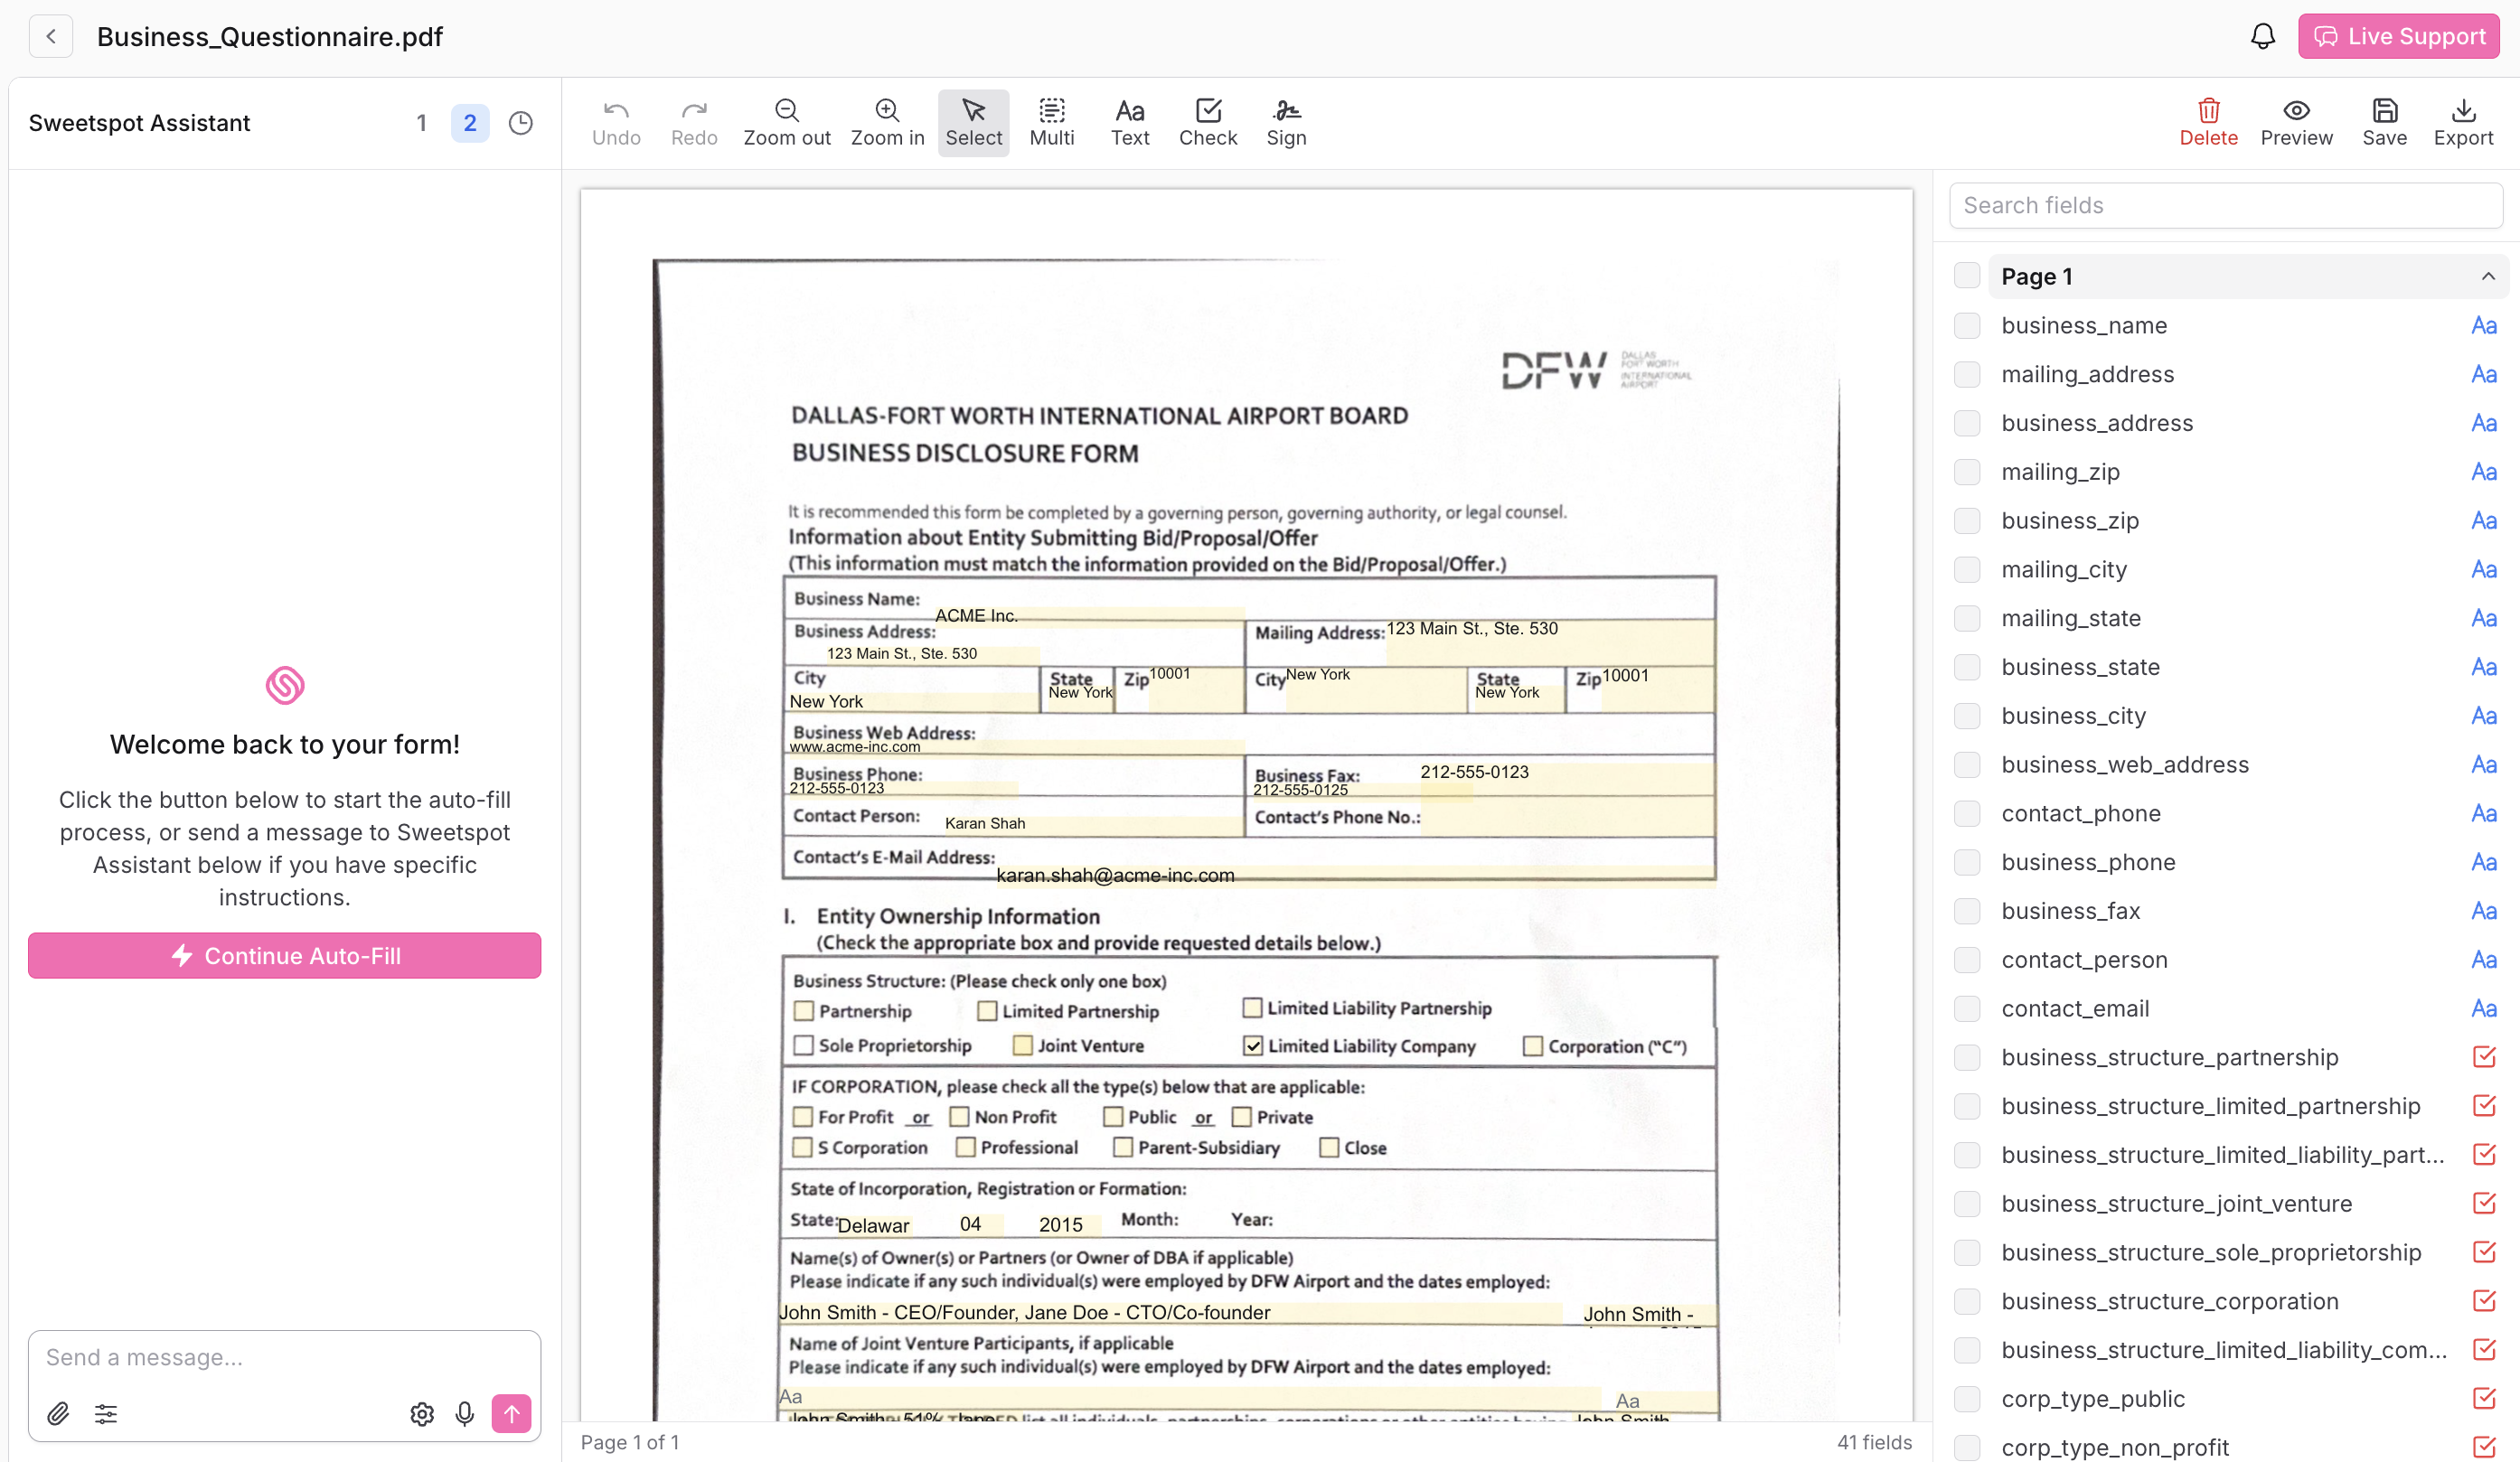Viewport: 2520px width, 1462px height.
Task: Select the mailing_zip field checkbox
Action: tap(1967, 471)
